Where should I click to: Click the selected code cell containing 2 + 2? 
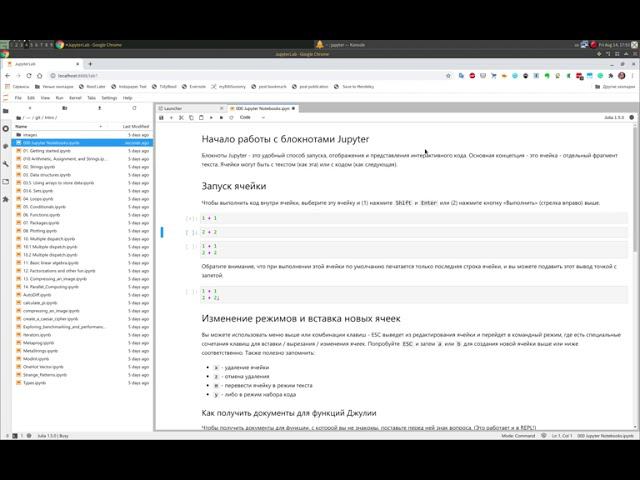click(413, 232)
